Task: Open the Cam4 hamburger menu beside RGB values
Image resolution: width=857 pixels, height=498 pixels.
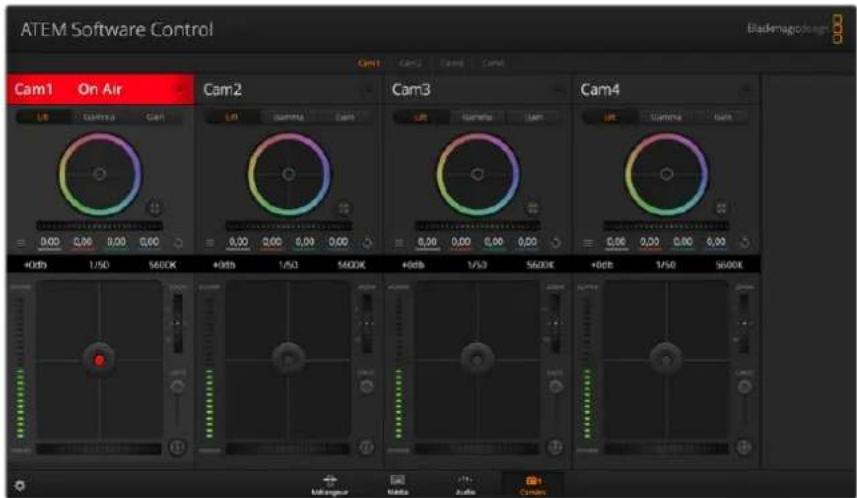Action: (588, 243)
